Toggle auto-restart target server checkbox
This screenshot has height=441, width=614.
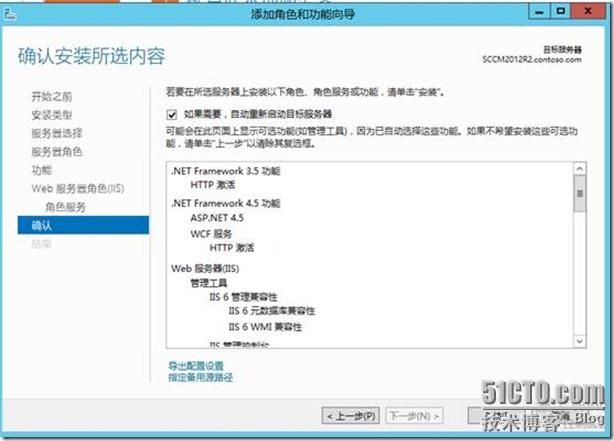pos(172,115)
